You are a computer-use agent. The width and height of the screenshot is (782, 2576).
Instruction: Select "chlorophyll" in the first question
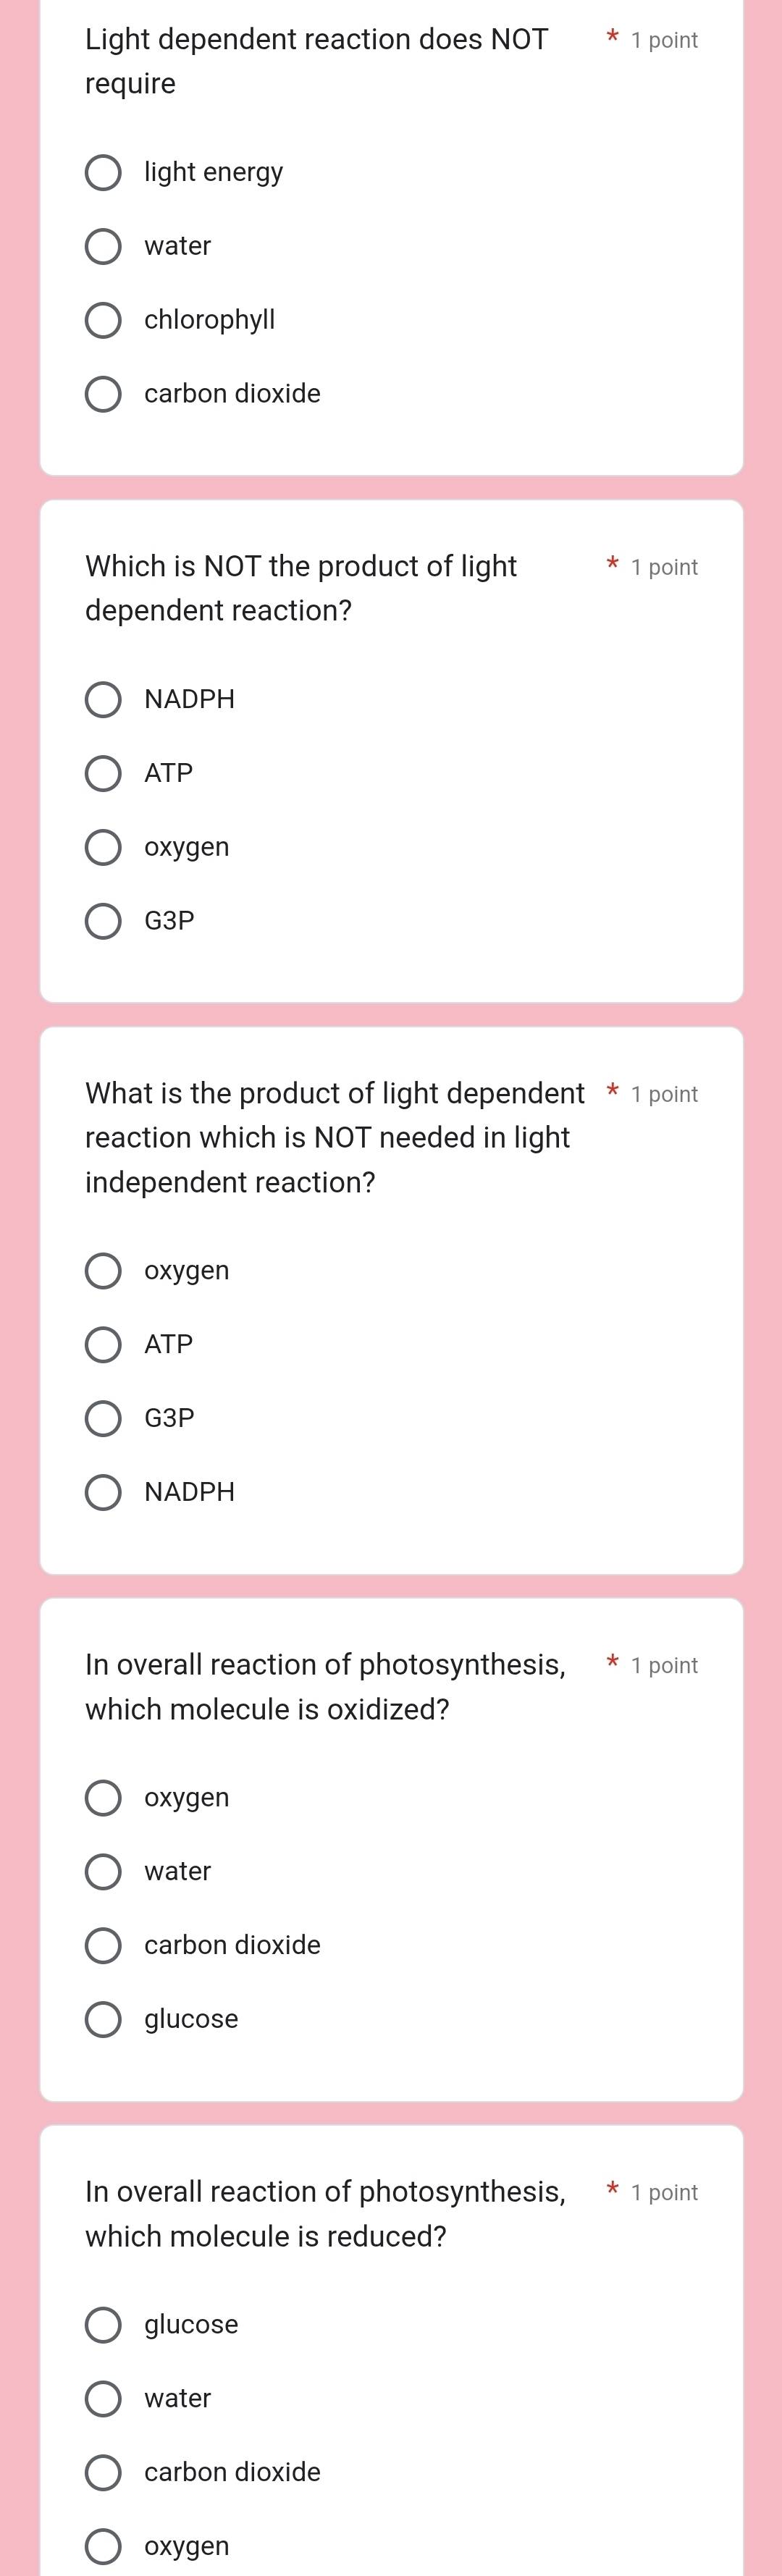(x=103, y=320)
